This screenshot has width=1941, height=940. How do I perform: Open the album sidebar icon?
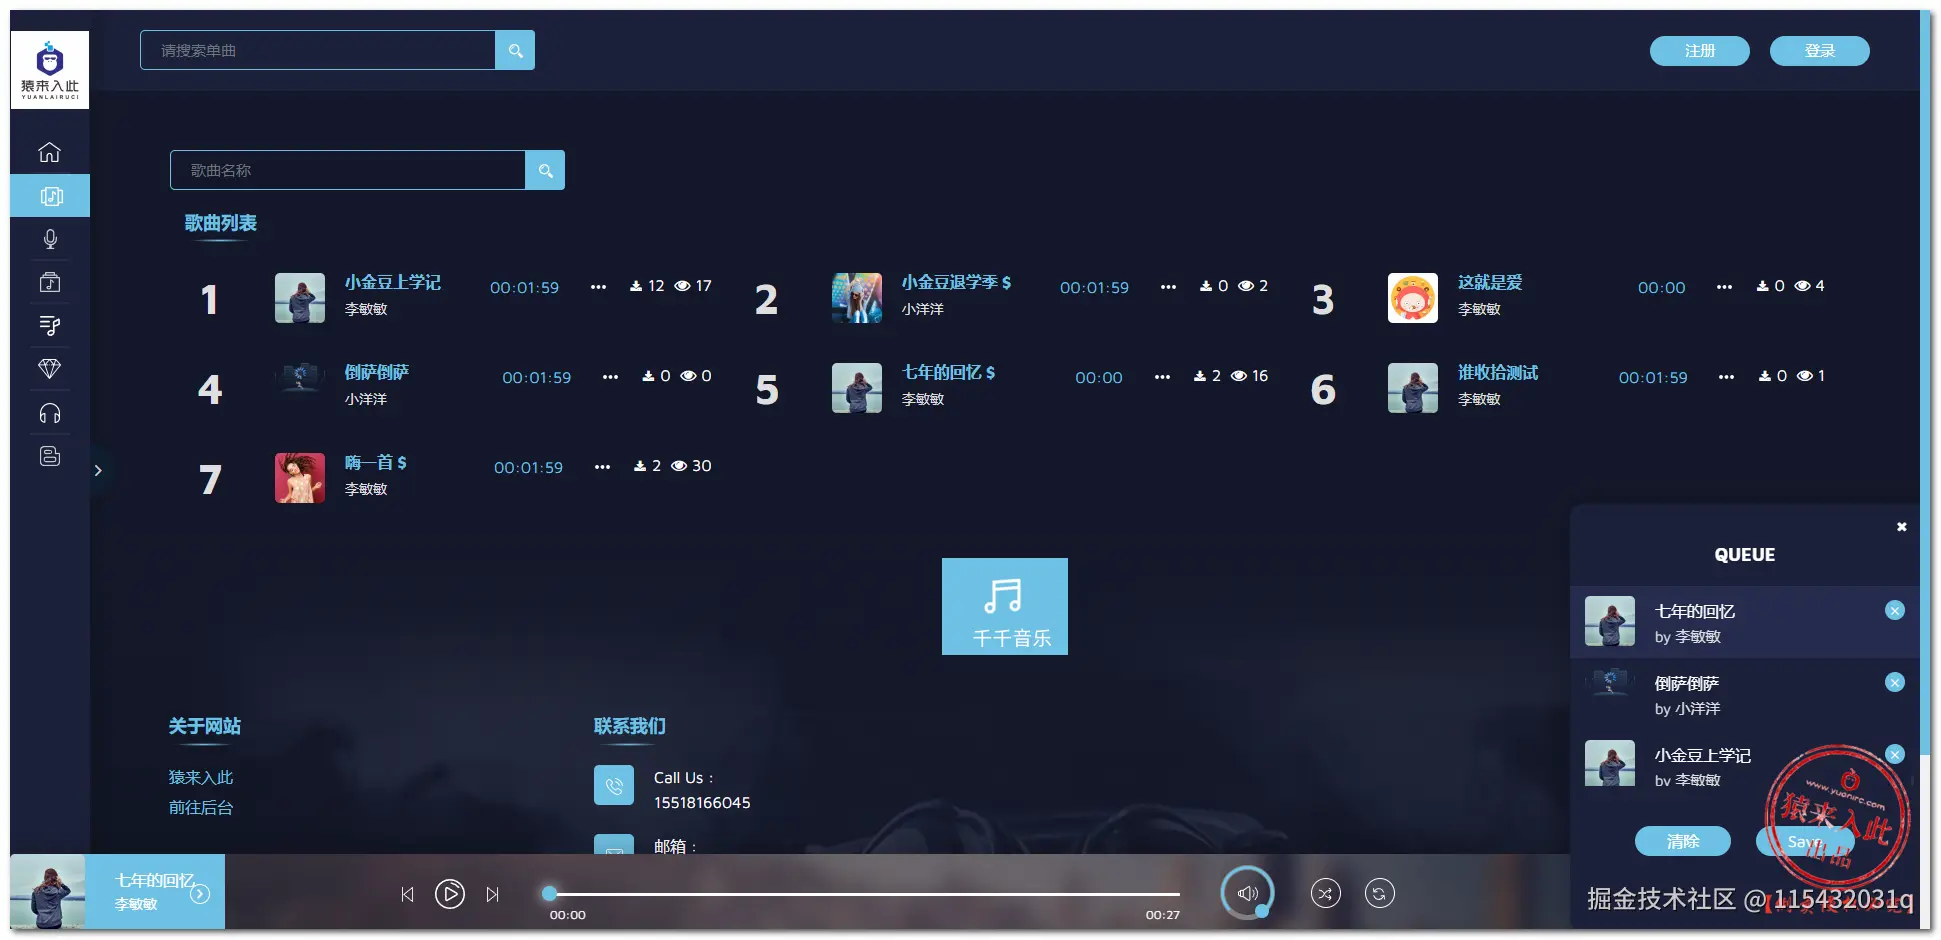(x=50, y=282)
